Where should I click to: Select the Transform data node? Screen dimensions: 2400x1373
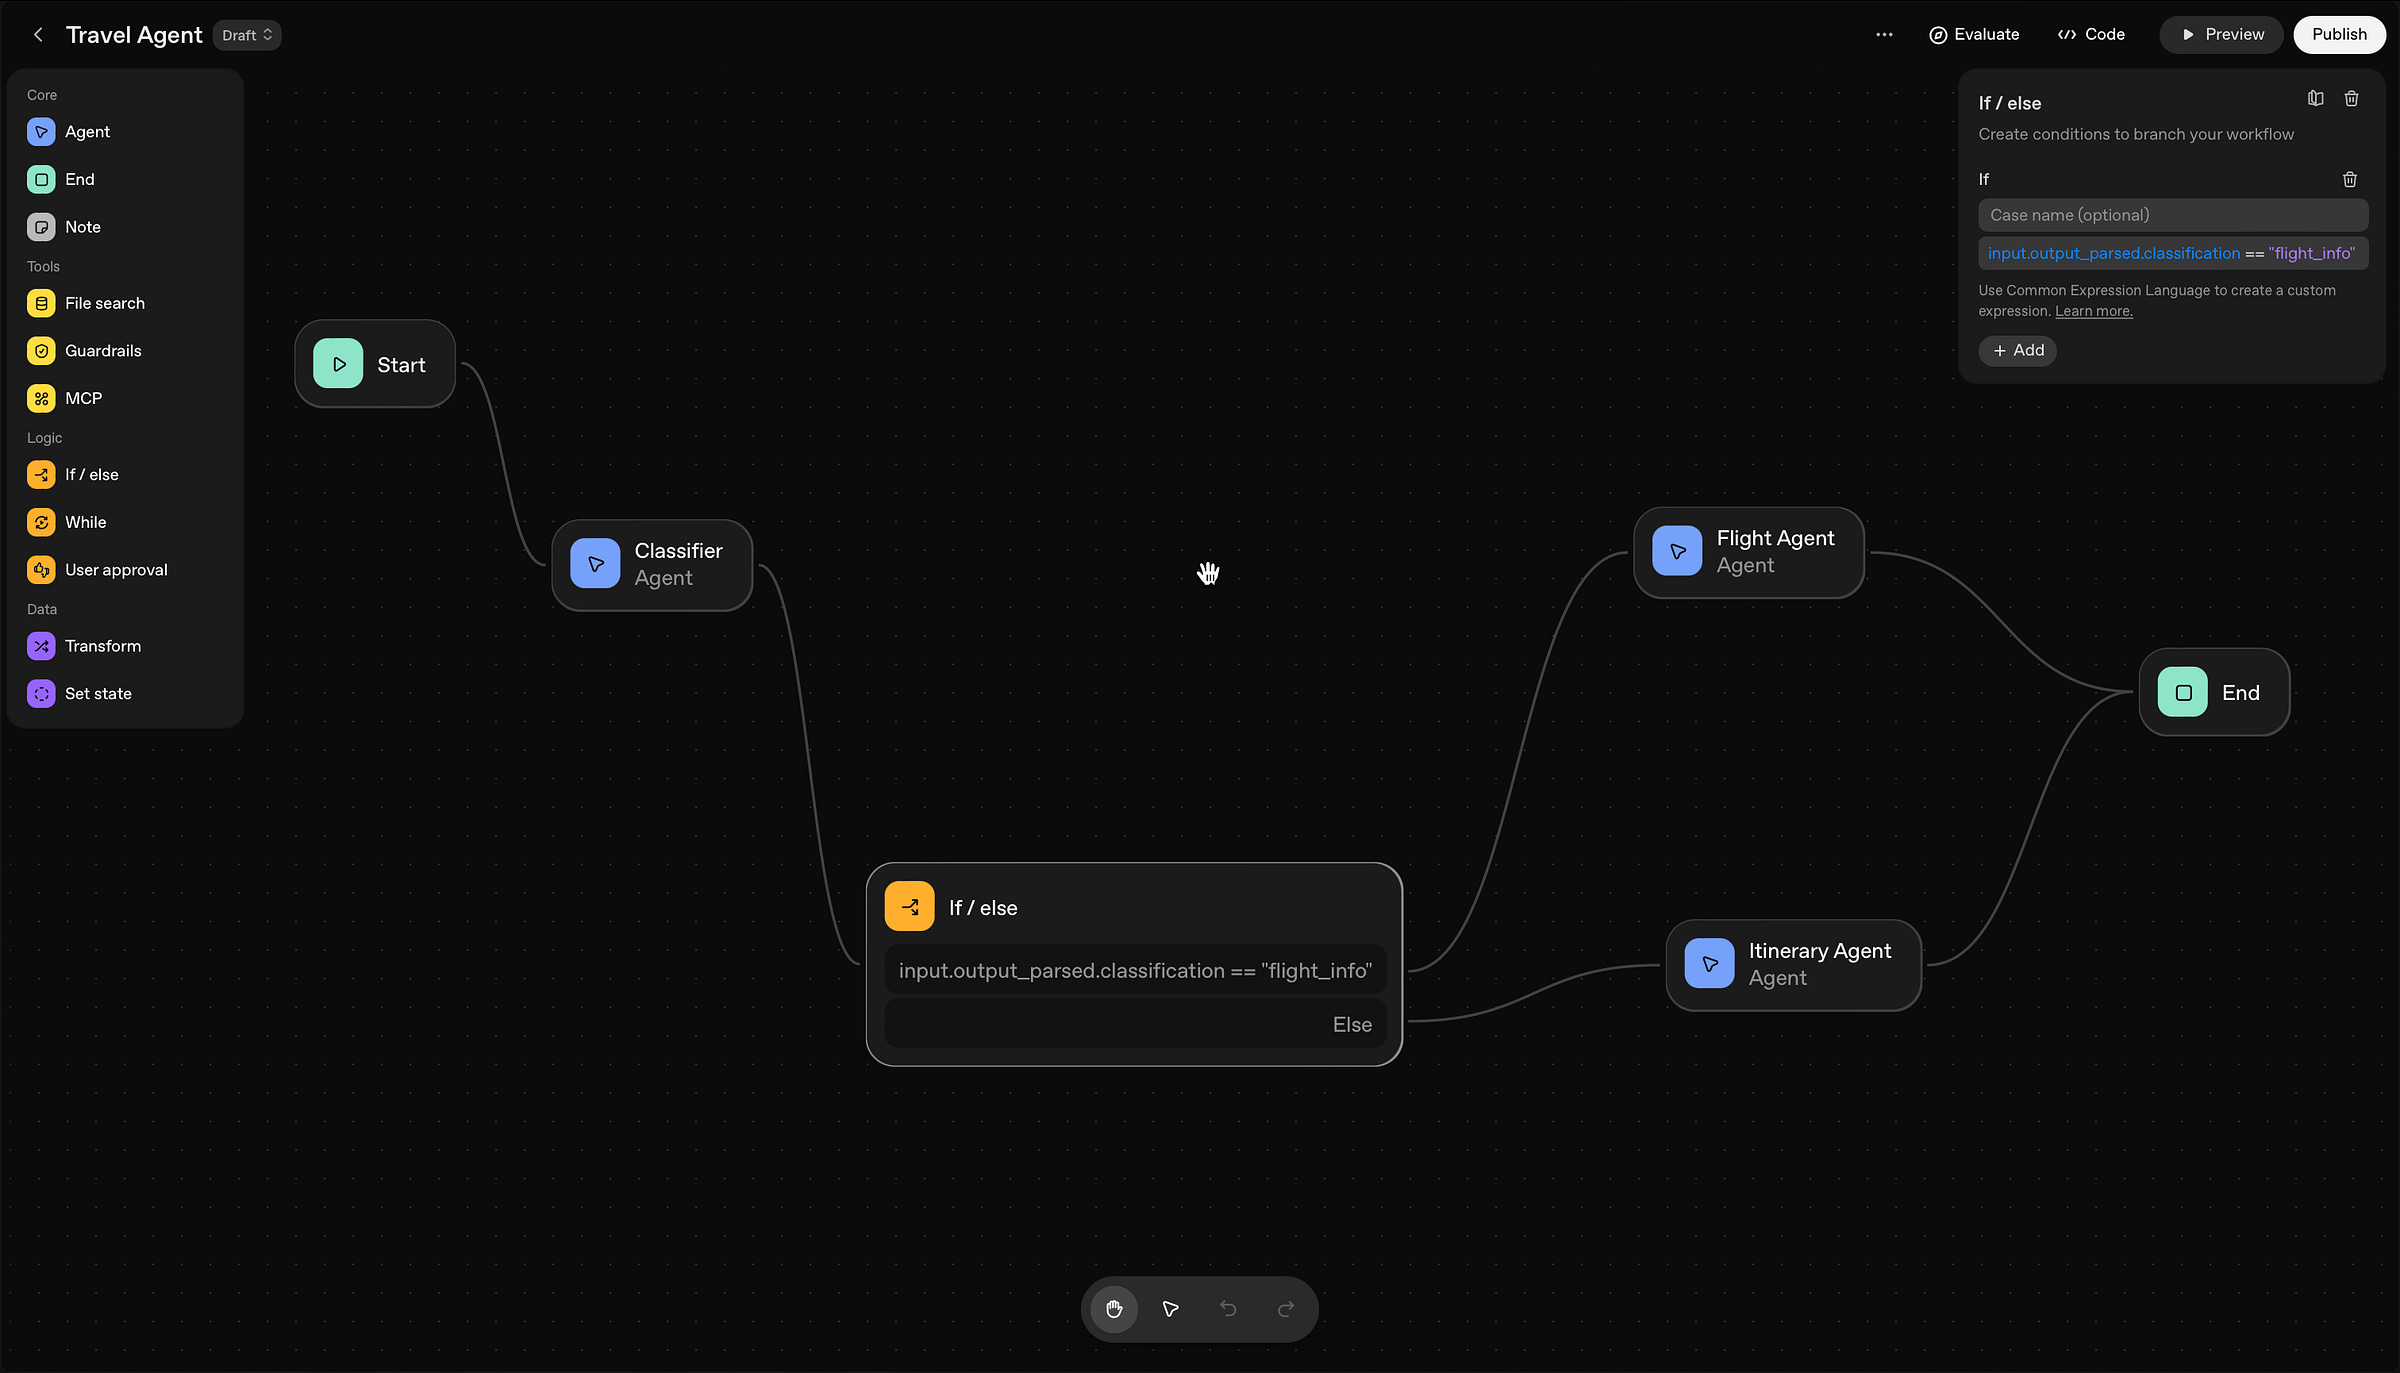point(102,646)
